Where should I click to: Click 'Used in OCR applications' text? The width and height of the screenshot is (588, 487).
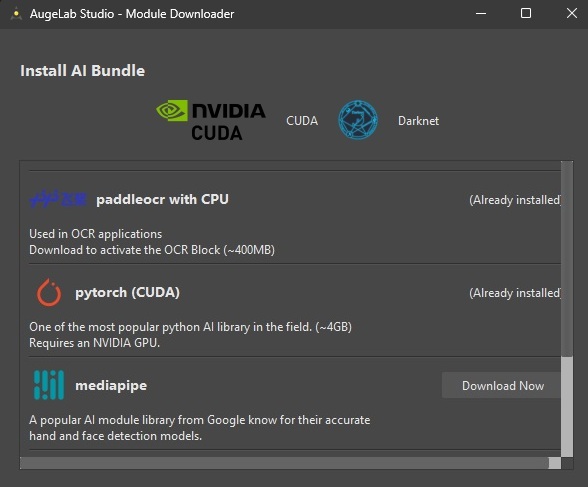(x=96, y=234)
